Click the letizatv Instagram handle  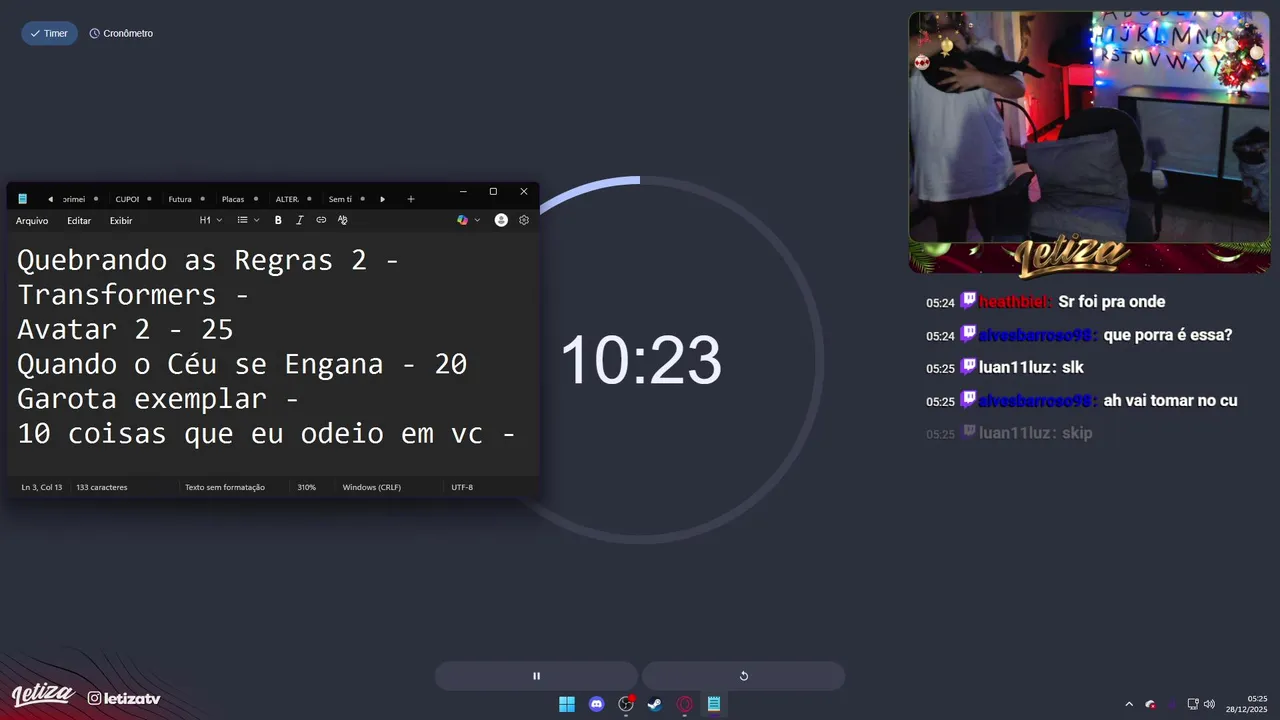(124, 698)
